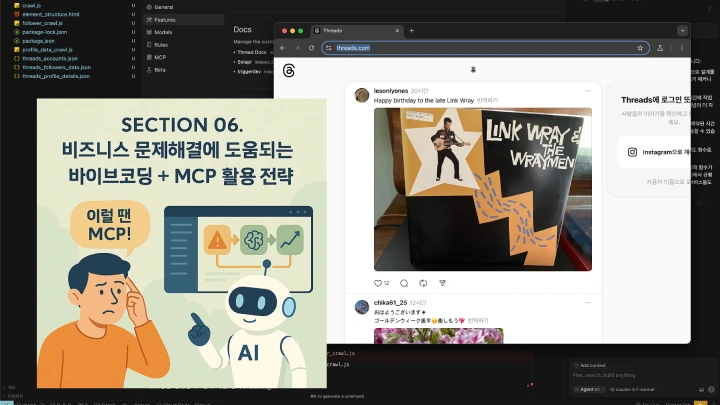
Task: Open the claude-3.7-sonnet model dropdown
Action: pyautogui.click(x=633, y=389)
